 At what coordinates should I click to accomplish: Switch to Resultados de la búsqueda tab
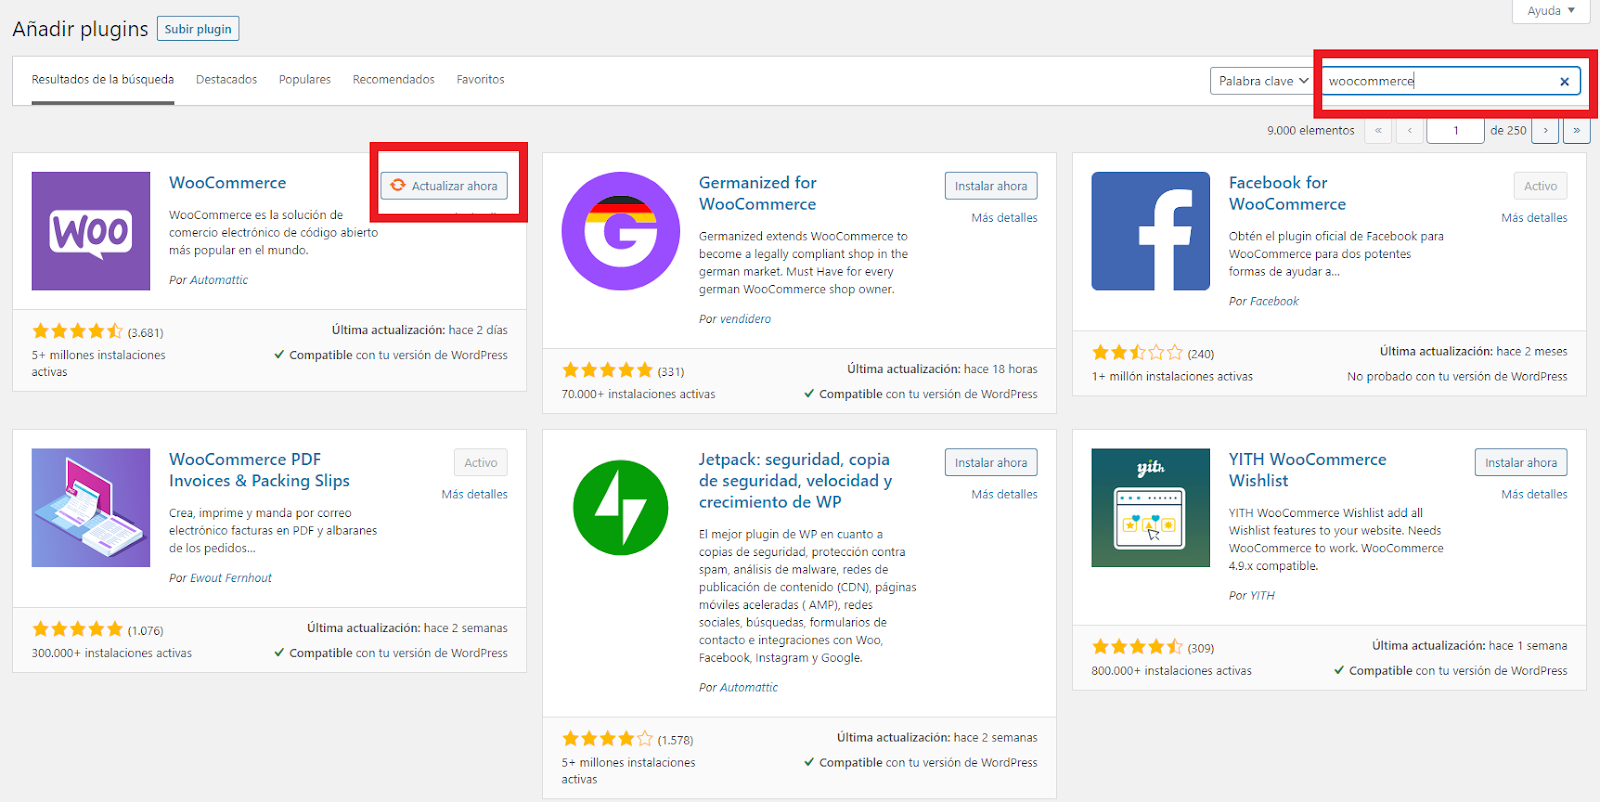[103, 80]
